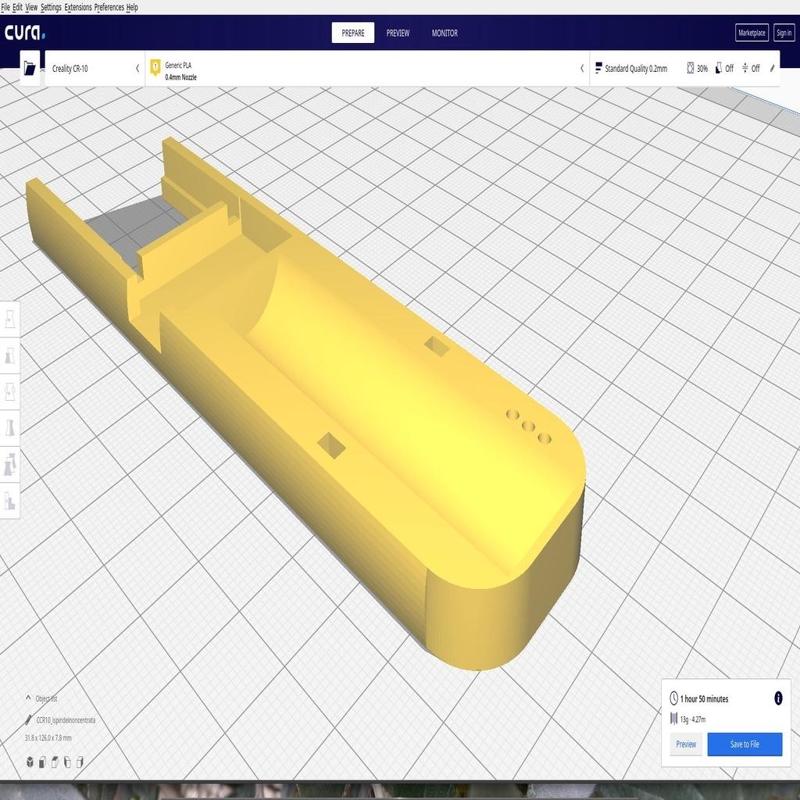Click the 31.8 x 126.0 x 7.8 mm dimensions
The width and height of the screenshot is (800, 800).
(48, 738)
